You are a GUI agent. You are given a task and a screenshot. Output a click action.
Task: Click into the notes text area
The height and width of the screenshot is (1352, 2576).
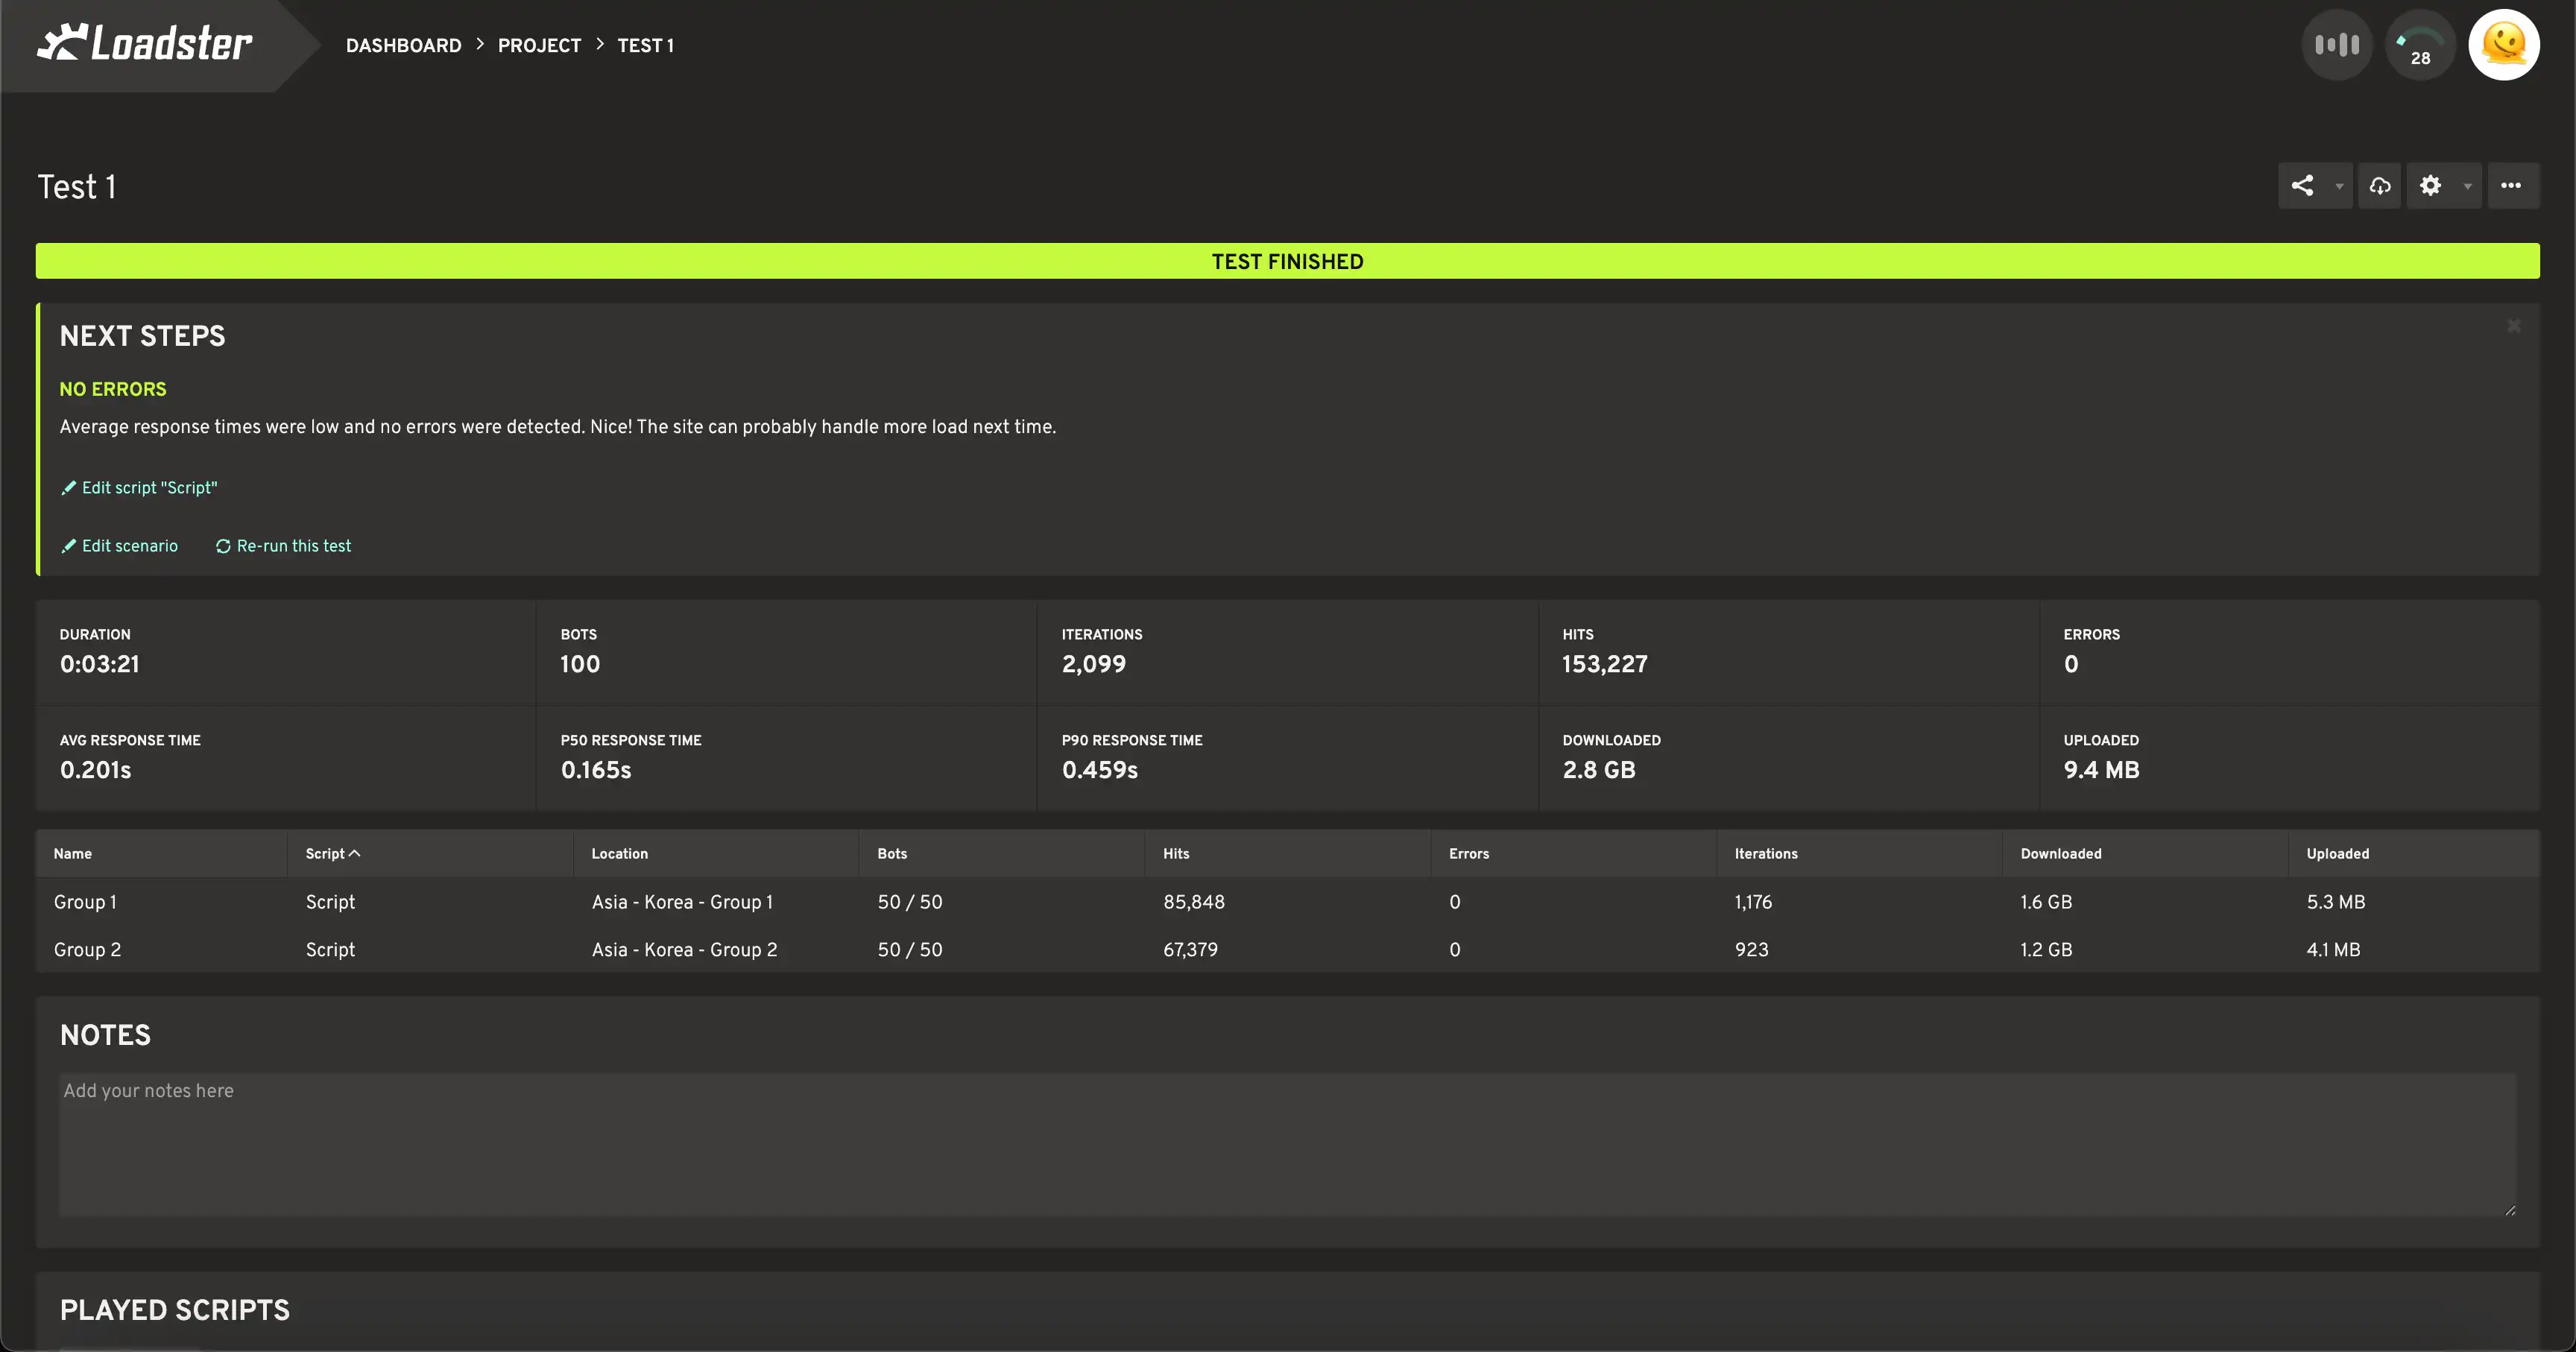point(1287,1145)
